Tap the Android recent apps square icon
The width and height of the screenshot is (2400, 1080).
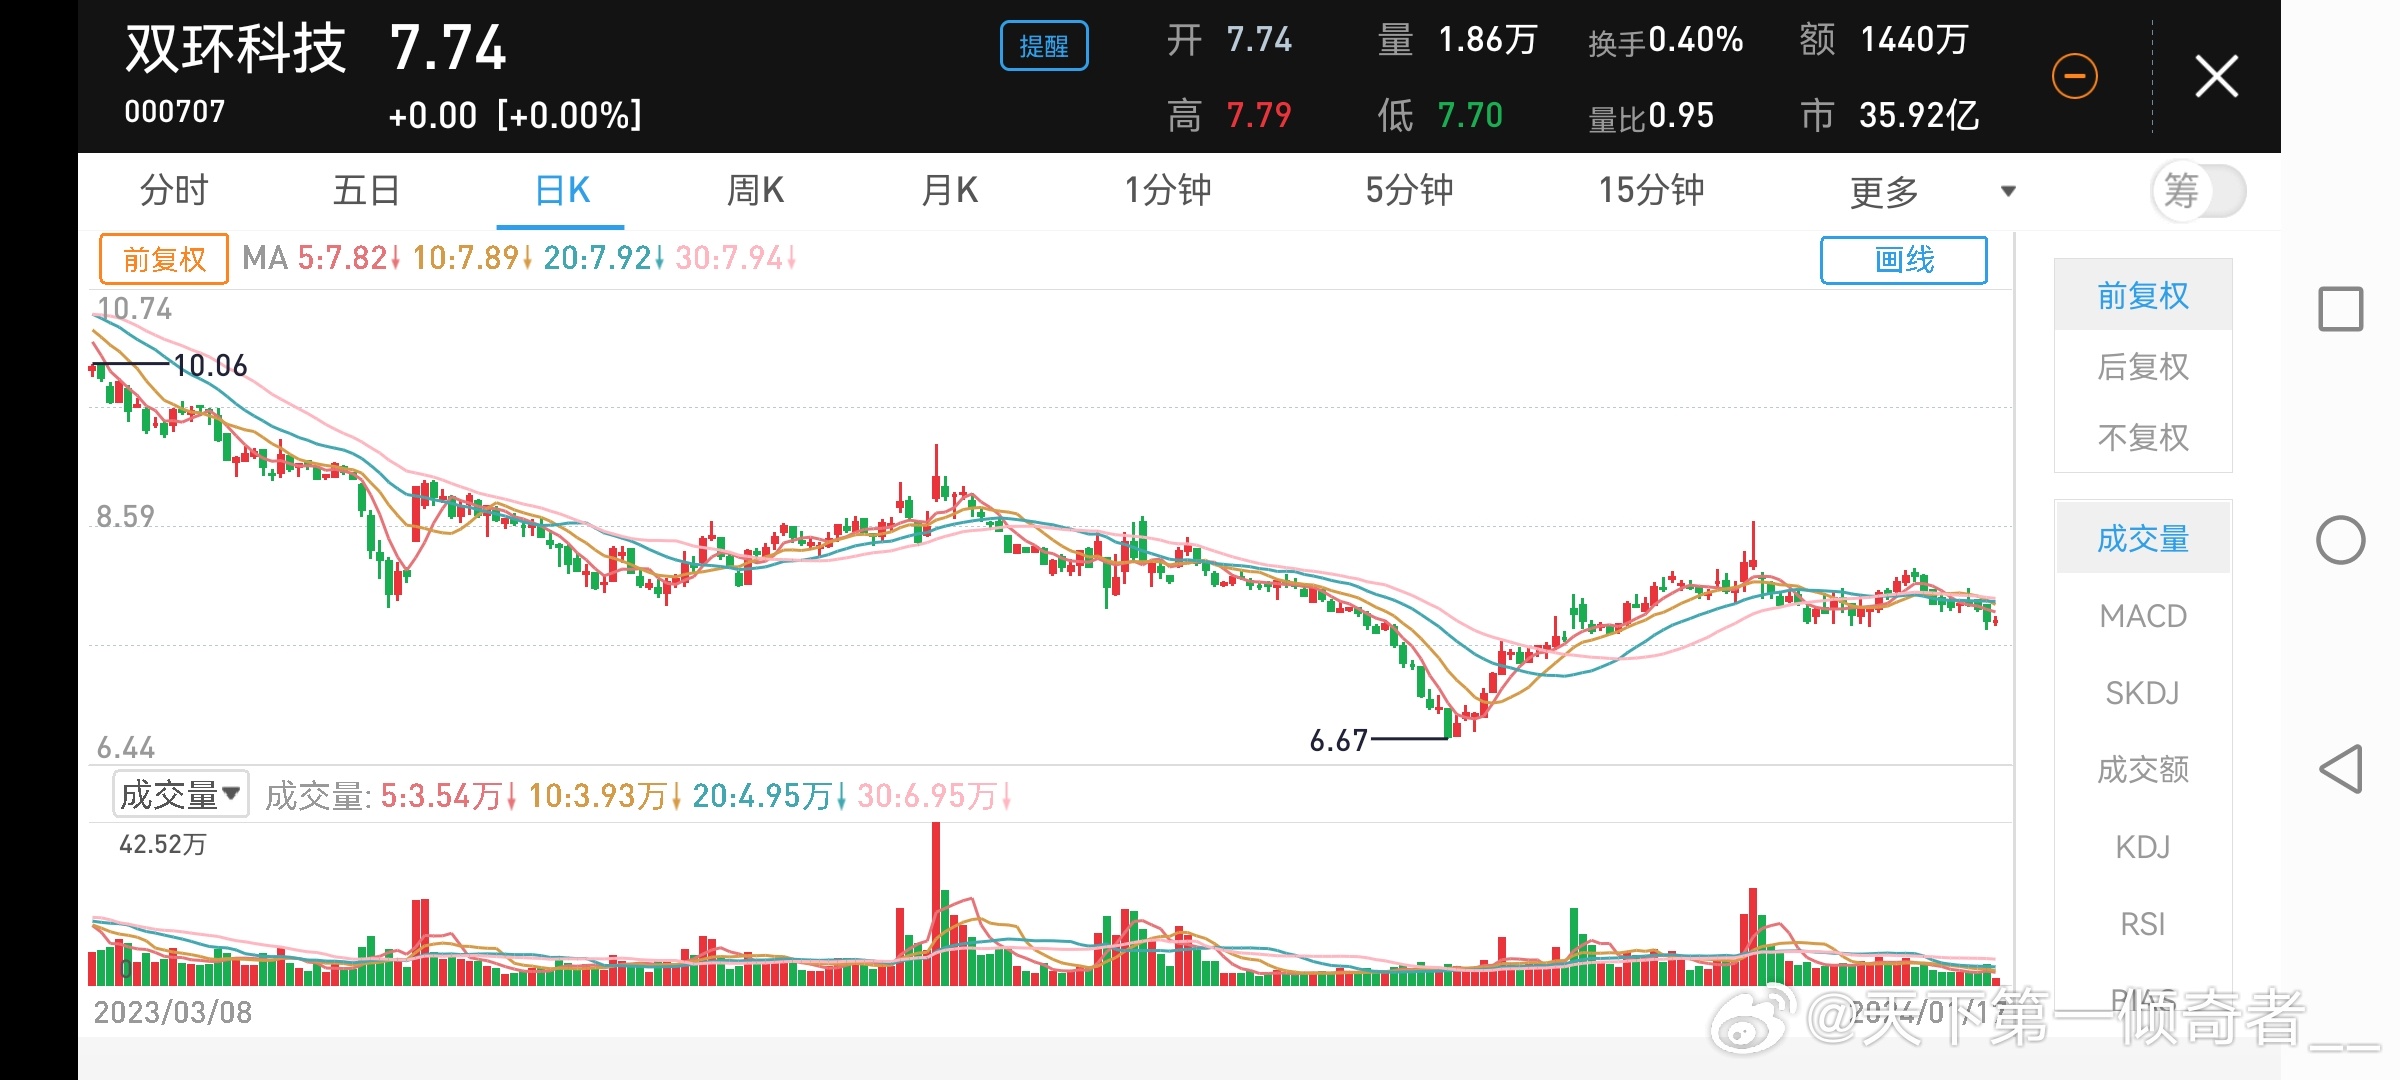[2340, 309]
